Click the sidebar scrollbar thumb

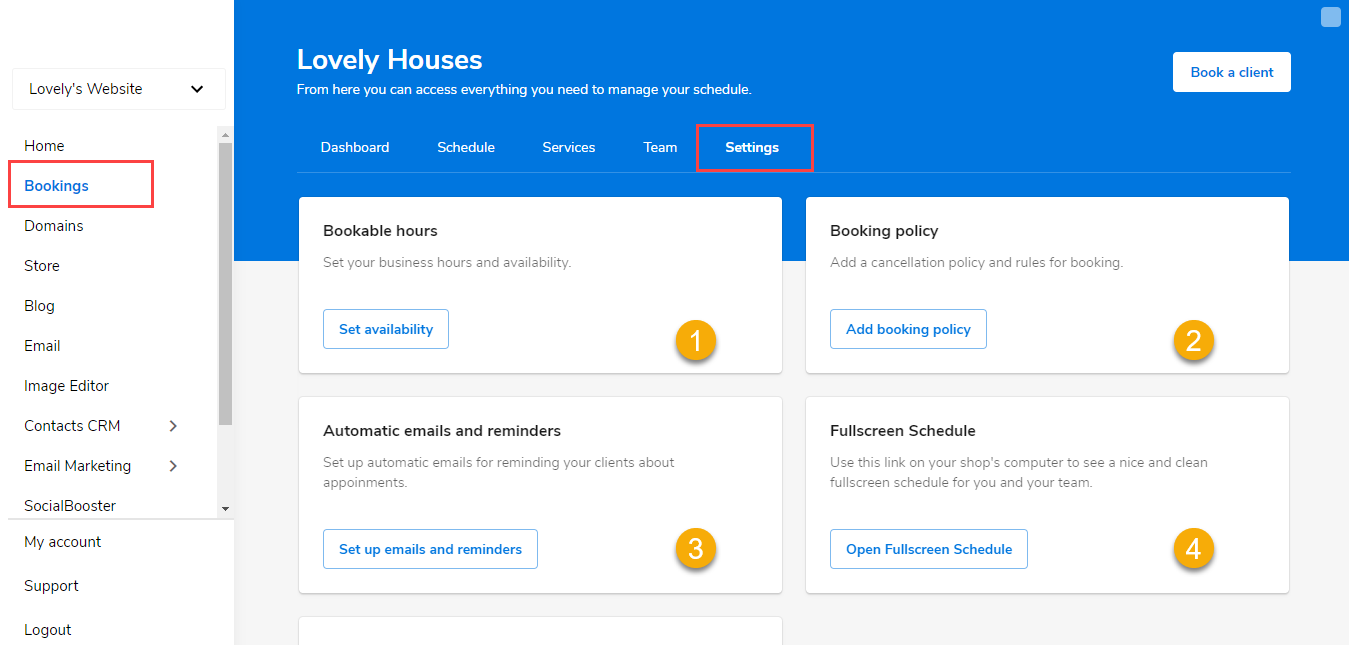point(225,283)
